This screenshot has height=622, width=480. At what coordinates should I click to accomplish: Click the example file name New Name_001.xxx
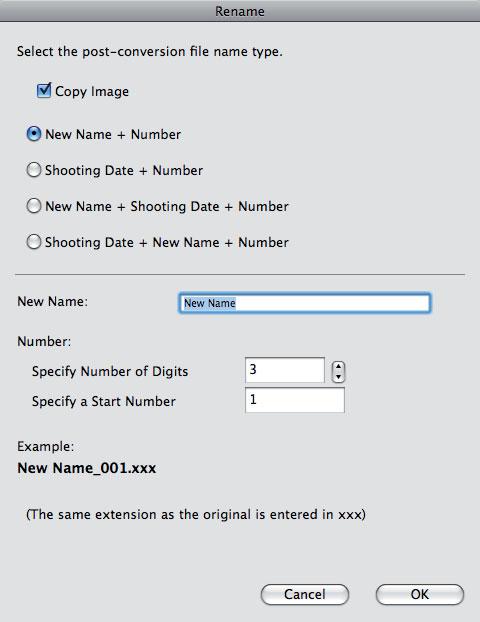tap(86, 468)
